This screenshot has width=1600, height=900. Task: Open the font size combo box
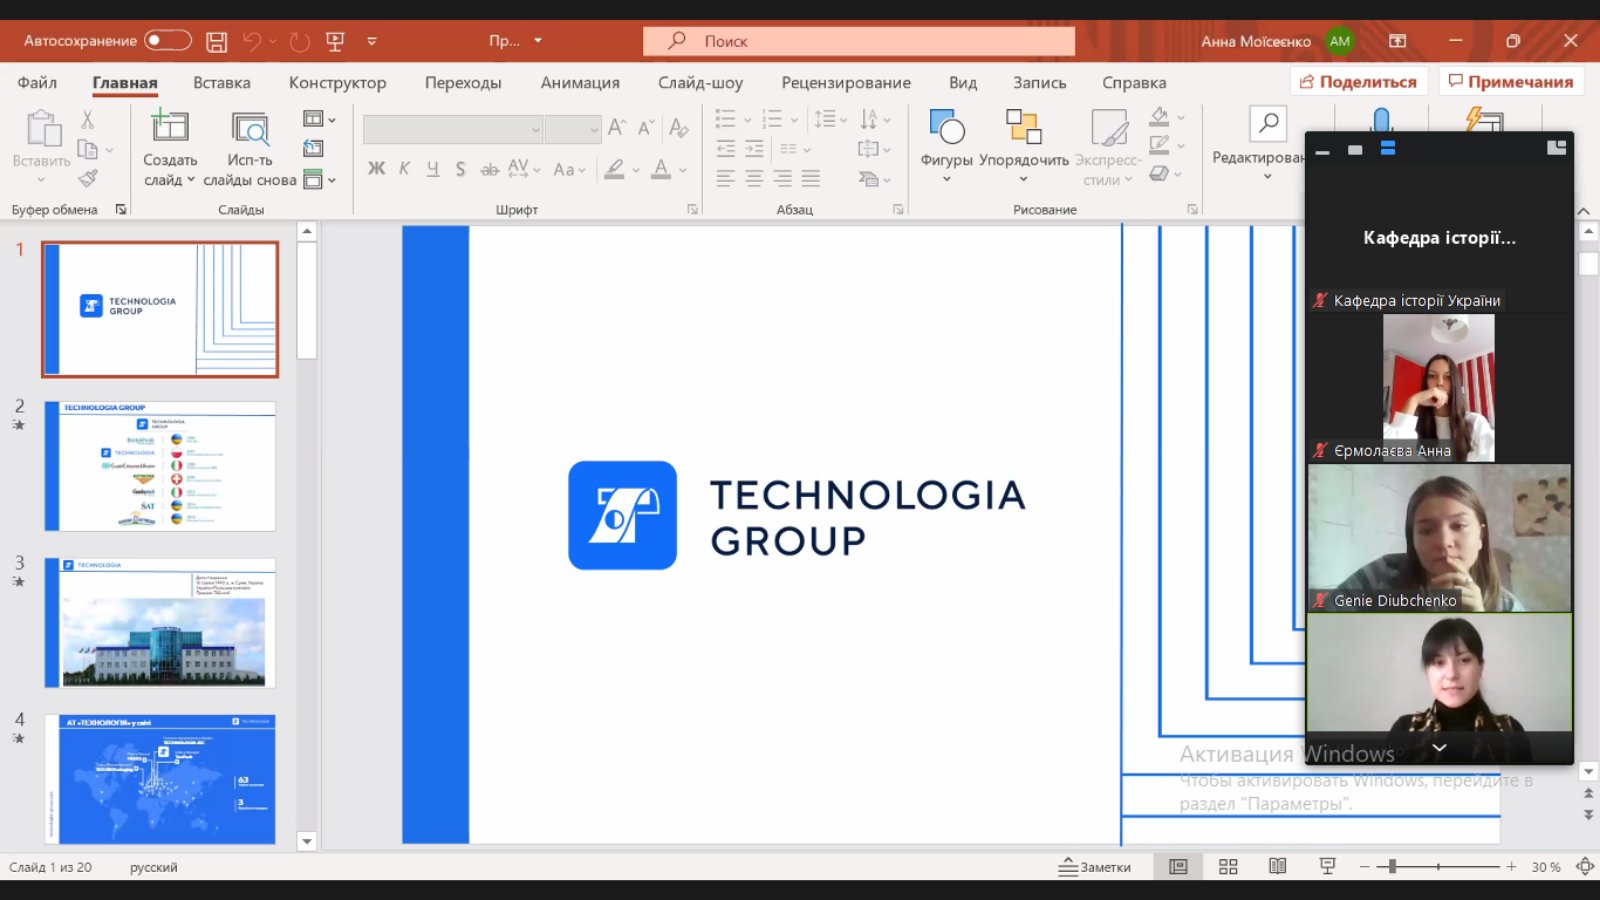[573, 130]
